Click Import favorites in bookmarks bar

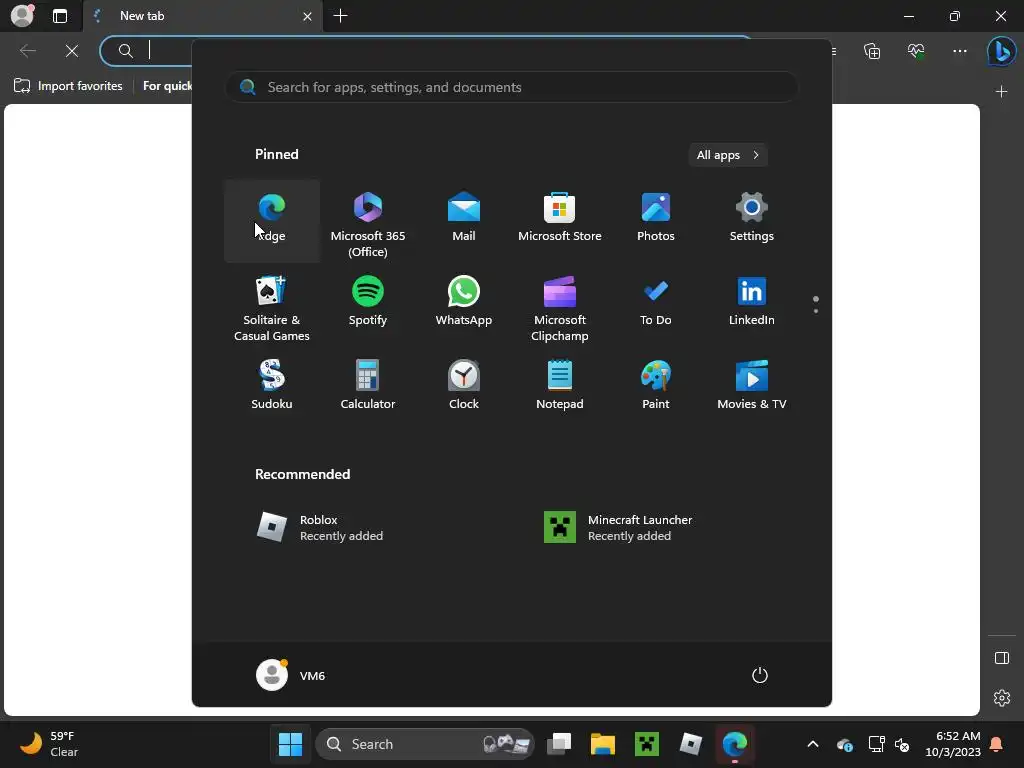69,86
